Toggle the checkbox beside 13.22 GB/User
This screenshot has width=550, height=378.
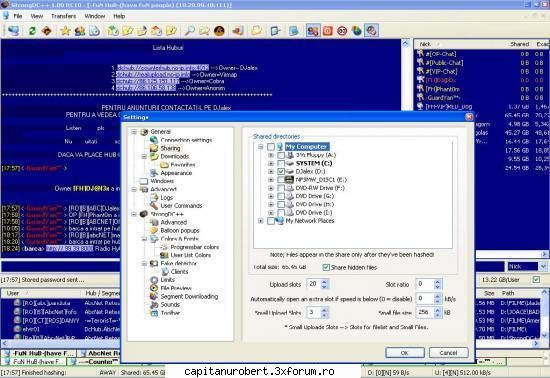point(536,279)
